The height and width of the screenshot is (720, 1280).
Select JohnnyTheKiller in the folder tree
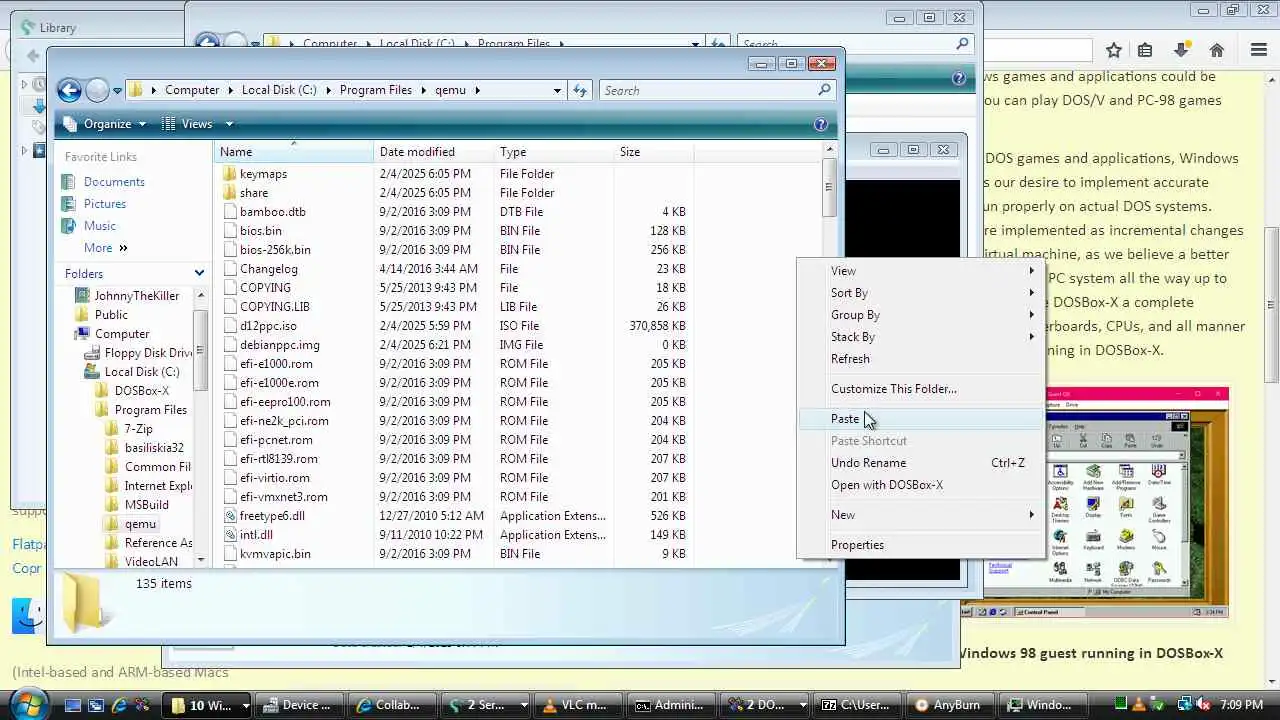[x=136, y=296]
